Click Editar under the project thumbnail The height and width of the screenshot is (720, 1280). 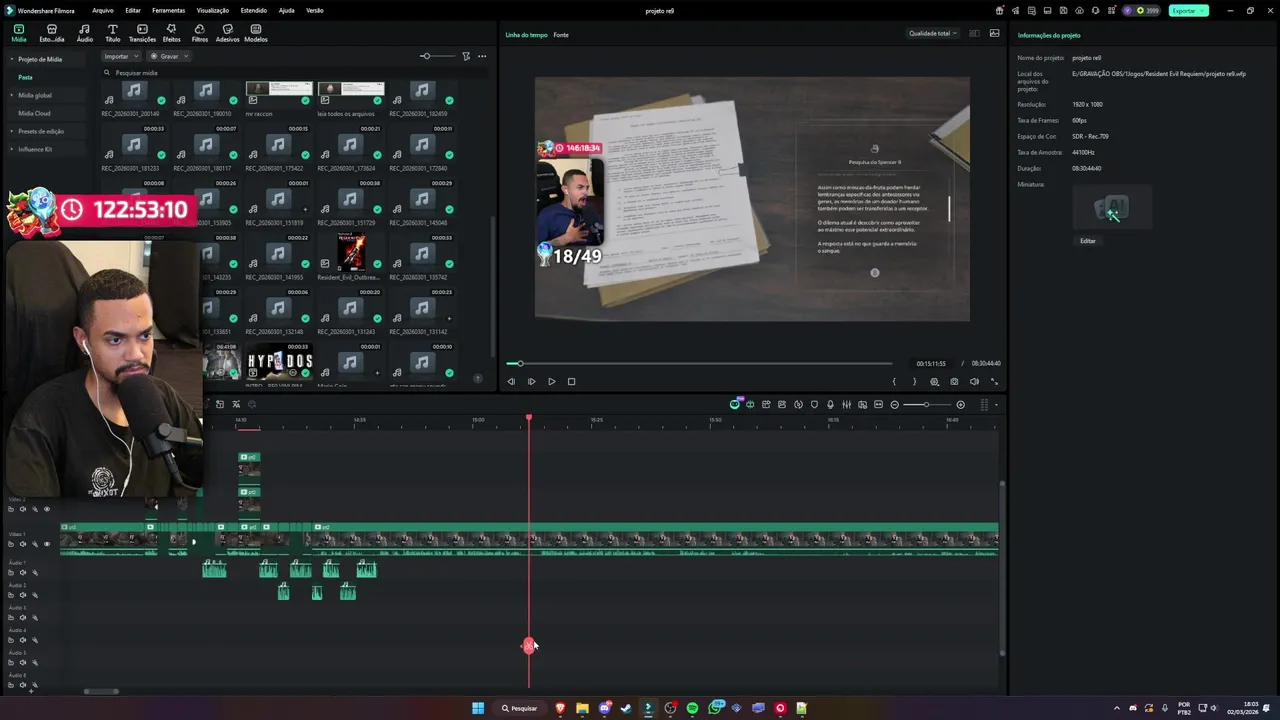click(1088, 241)
